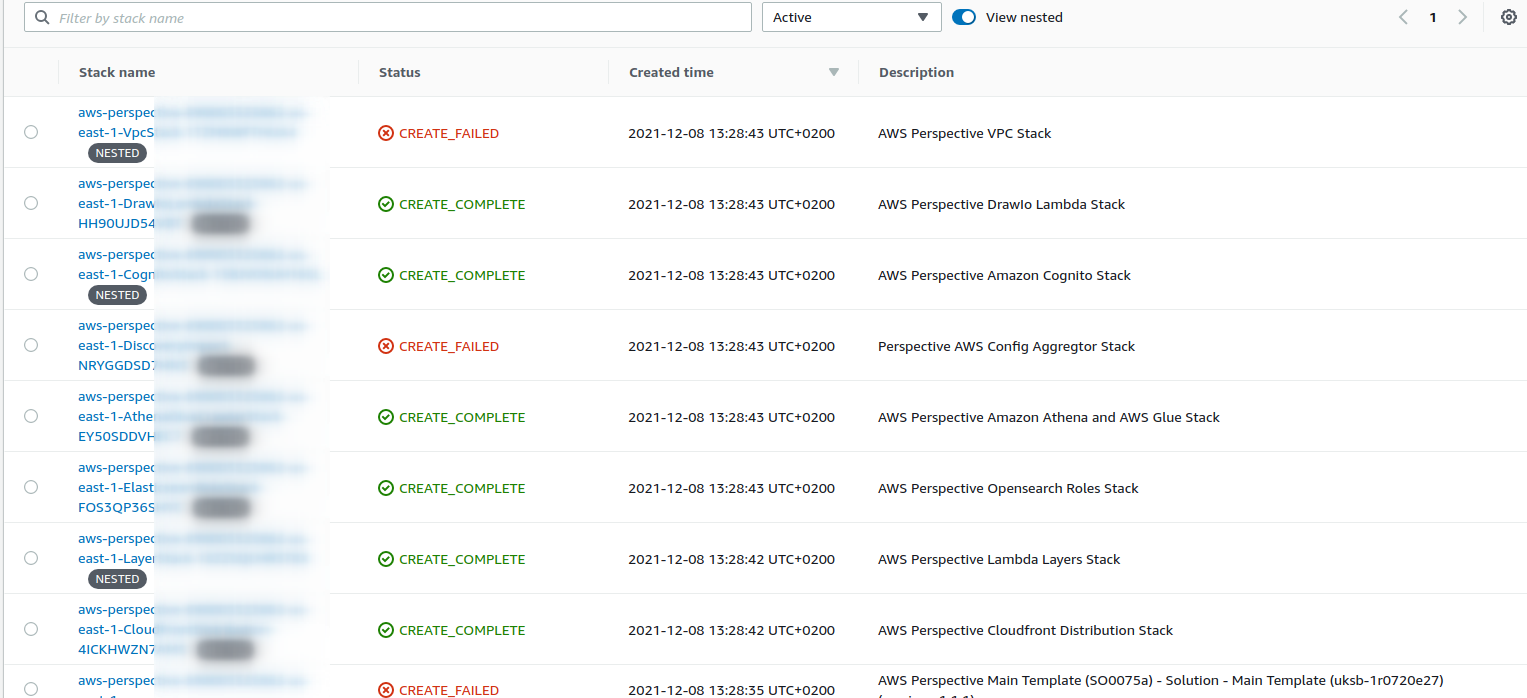
Task: Click CREATE_COMPLETE text for DrawIo Lambda Stack
Action: coord(462,204)
